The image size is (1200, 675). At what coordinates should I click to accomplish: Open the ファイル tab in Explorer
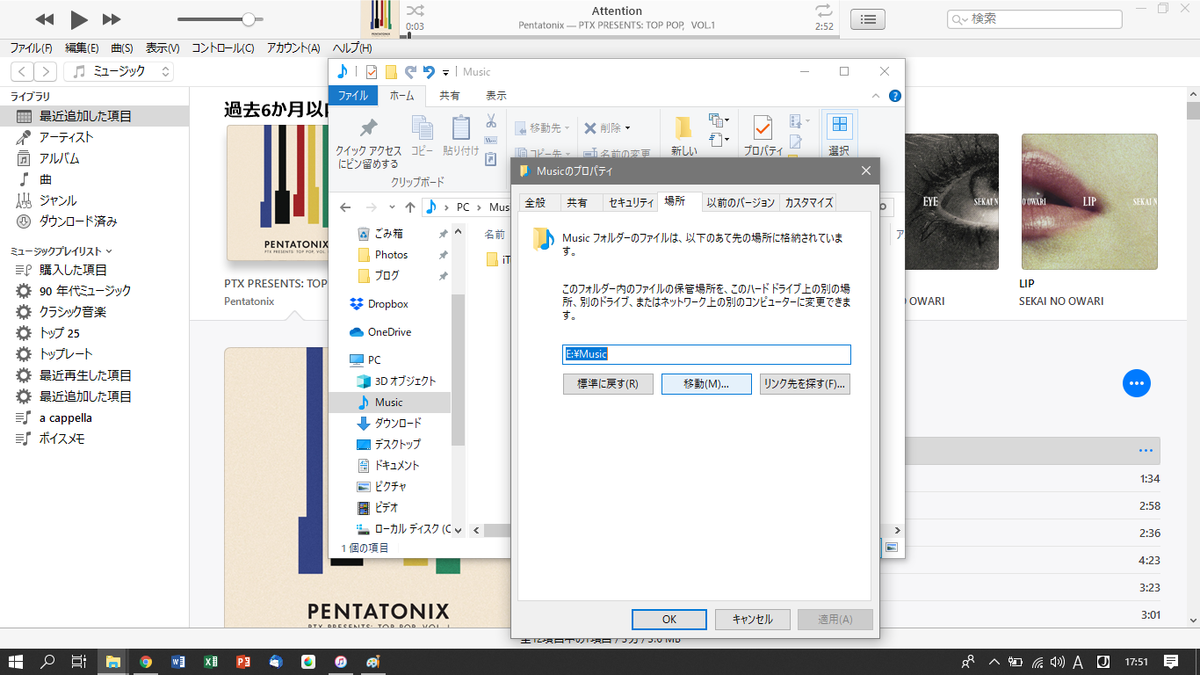point(353,96)
